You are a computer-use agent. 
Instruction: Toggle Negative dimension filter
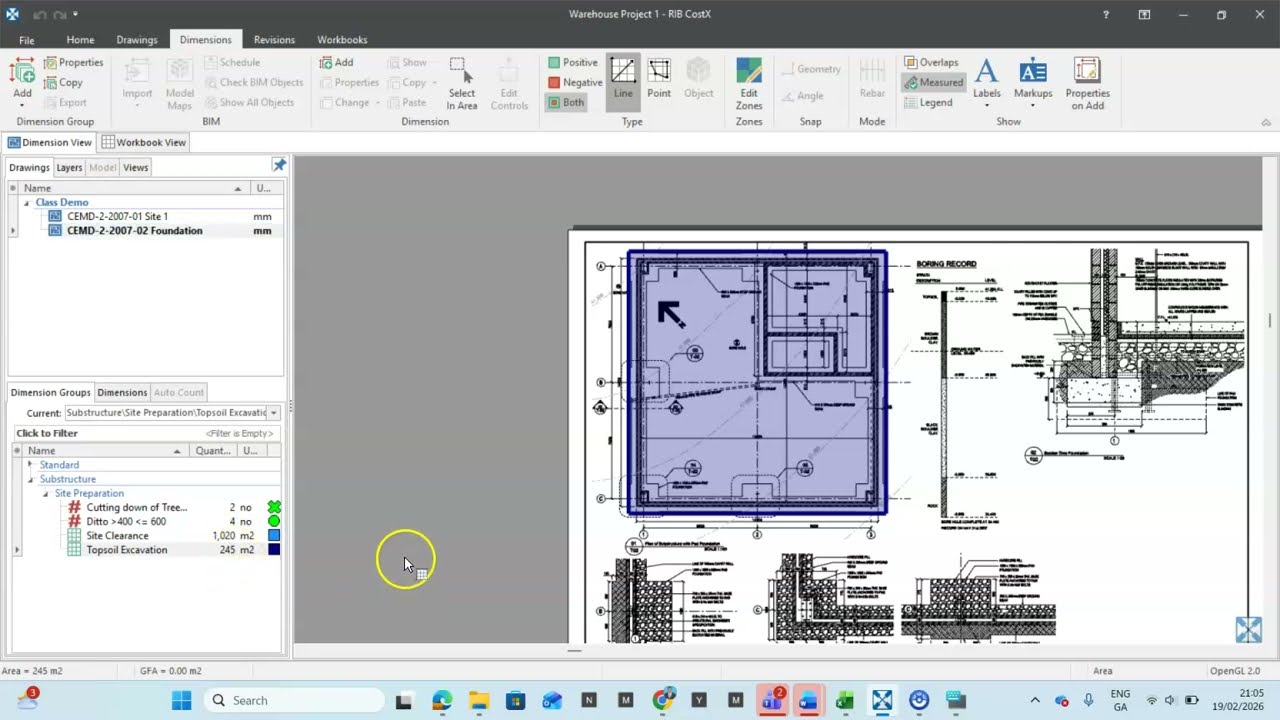(575, 82)
